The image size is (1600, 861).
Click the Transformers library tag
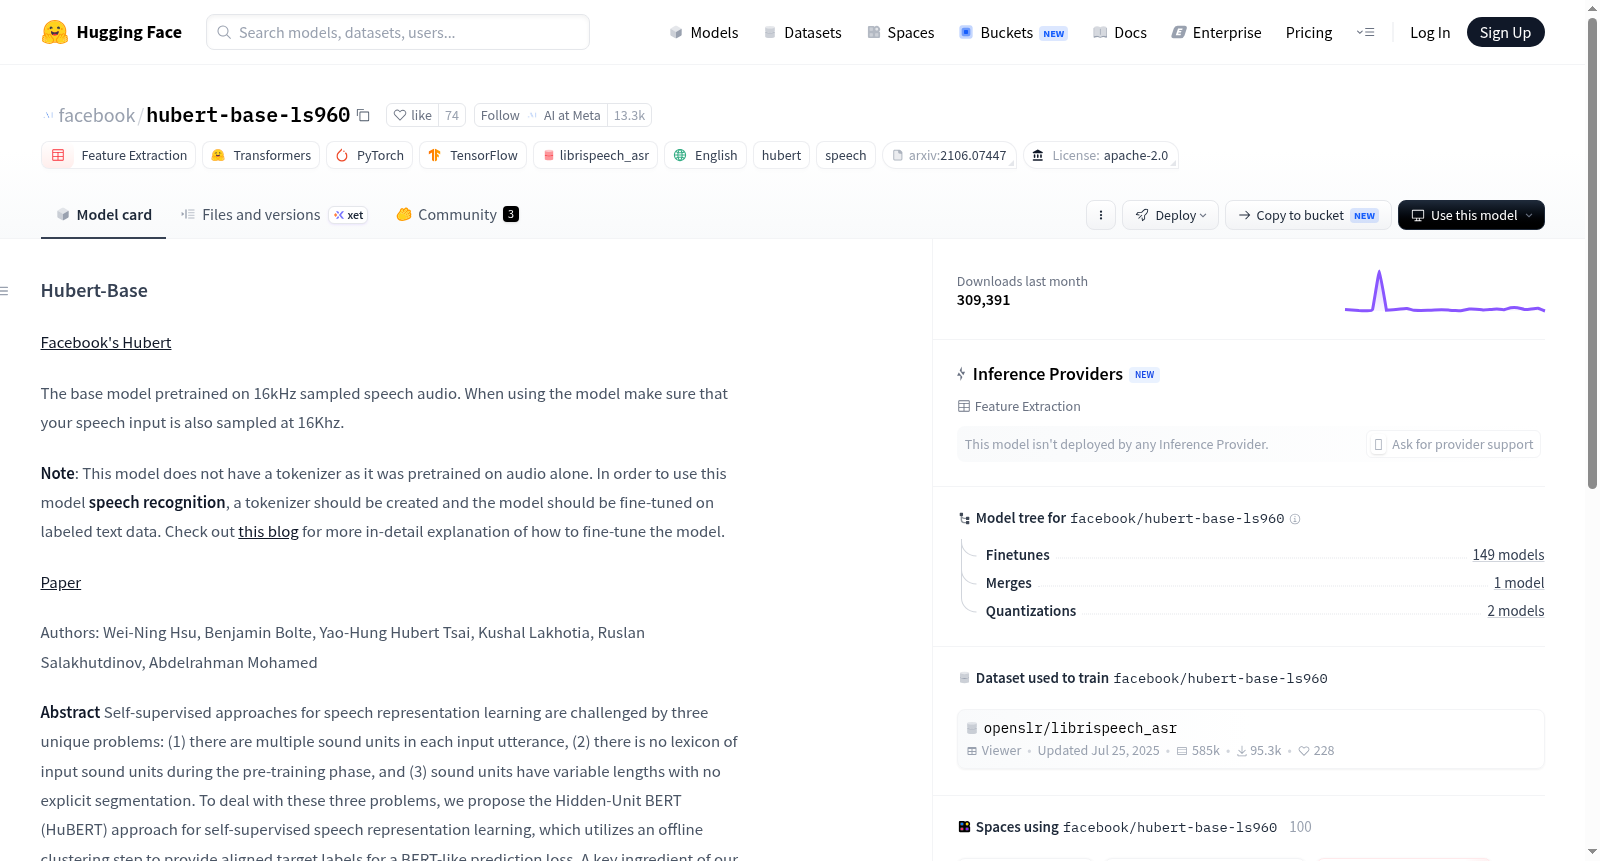[x=261, y=156]
